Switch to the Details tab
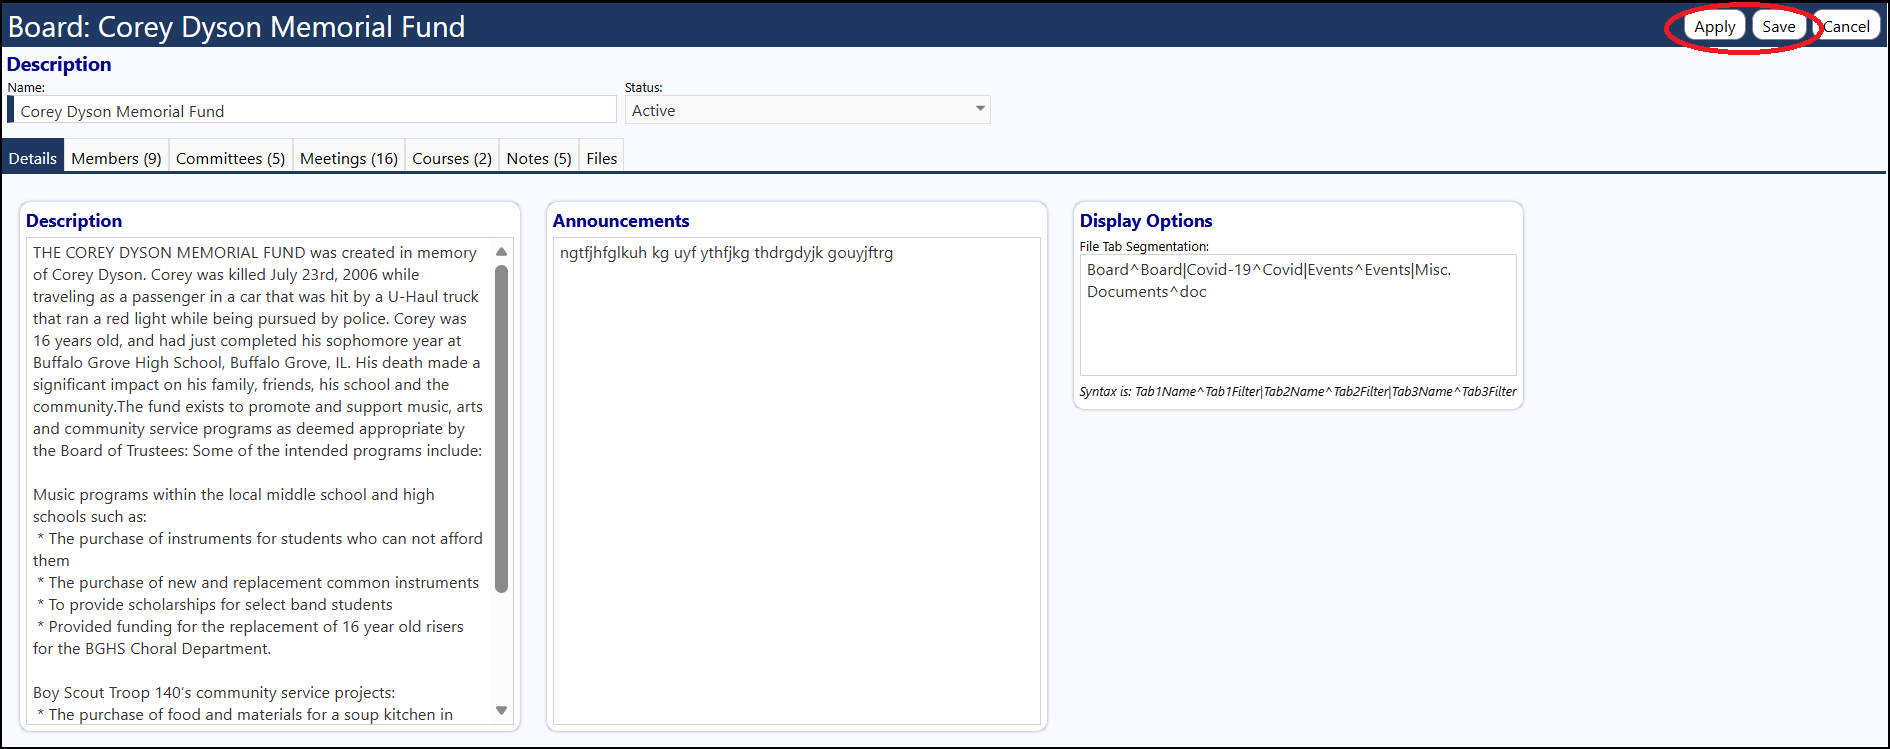Viewport: 1890px width, 749px height. pyautogui.click(x=33, y=158)
